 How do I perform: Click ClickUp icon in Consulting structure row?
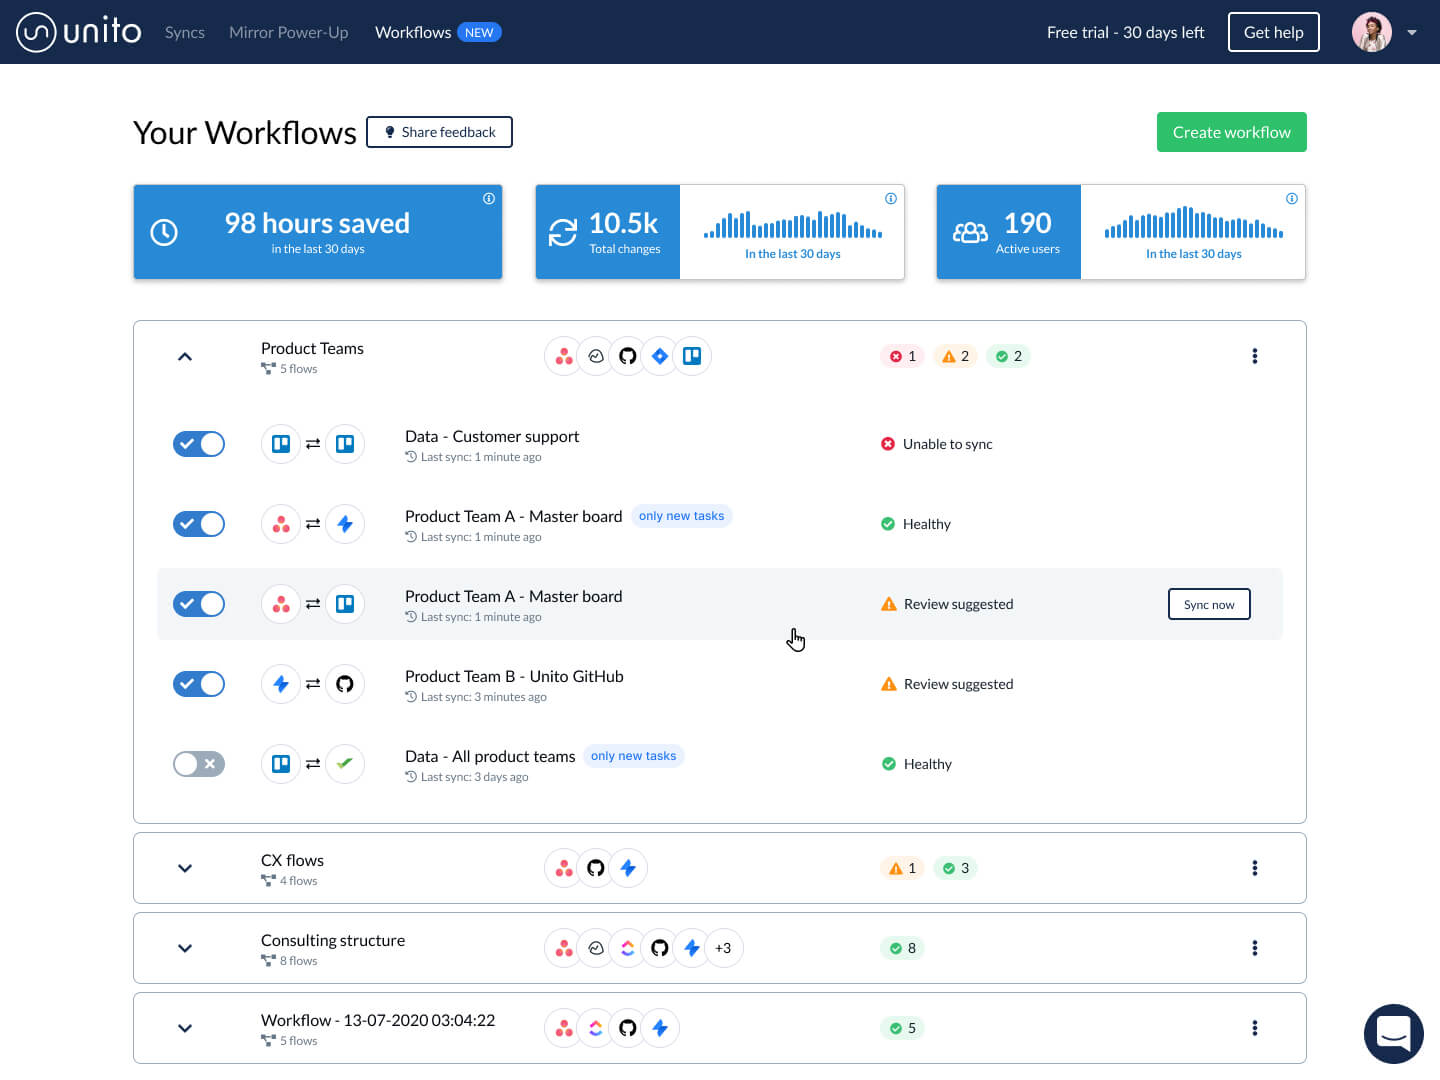(x=628, y=948)
